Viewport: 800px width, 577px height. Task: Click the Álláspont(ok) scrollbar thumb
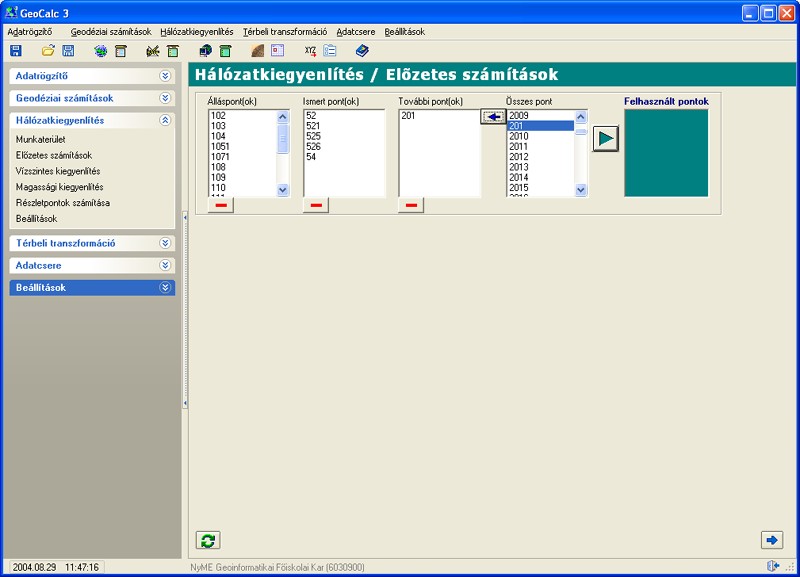tap(283, 138)
